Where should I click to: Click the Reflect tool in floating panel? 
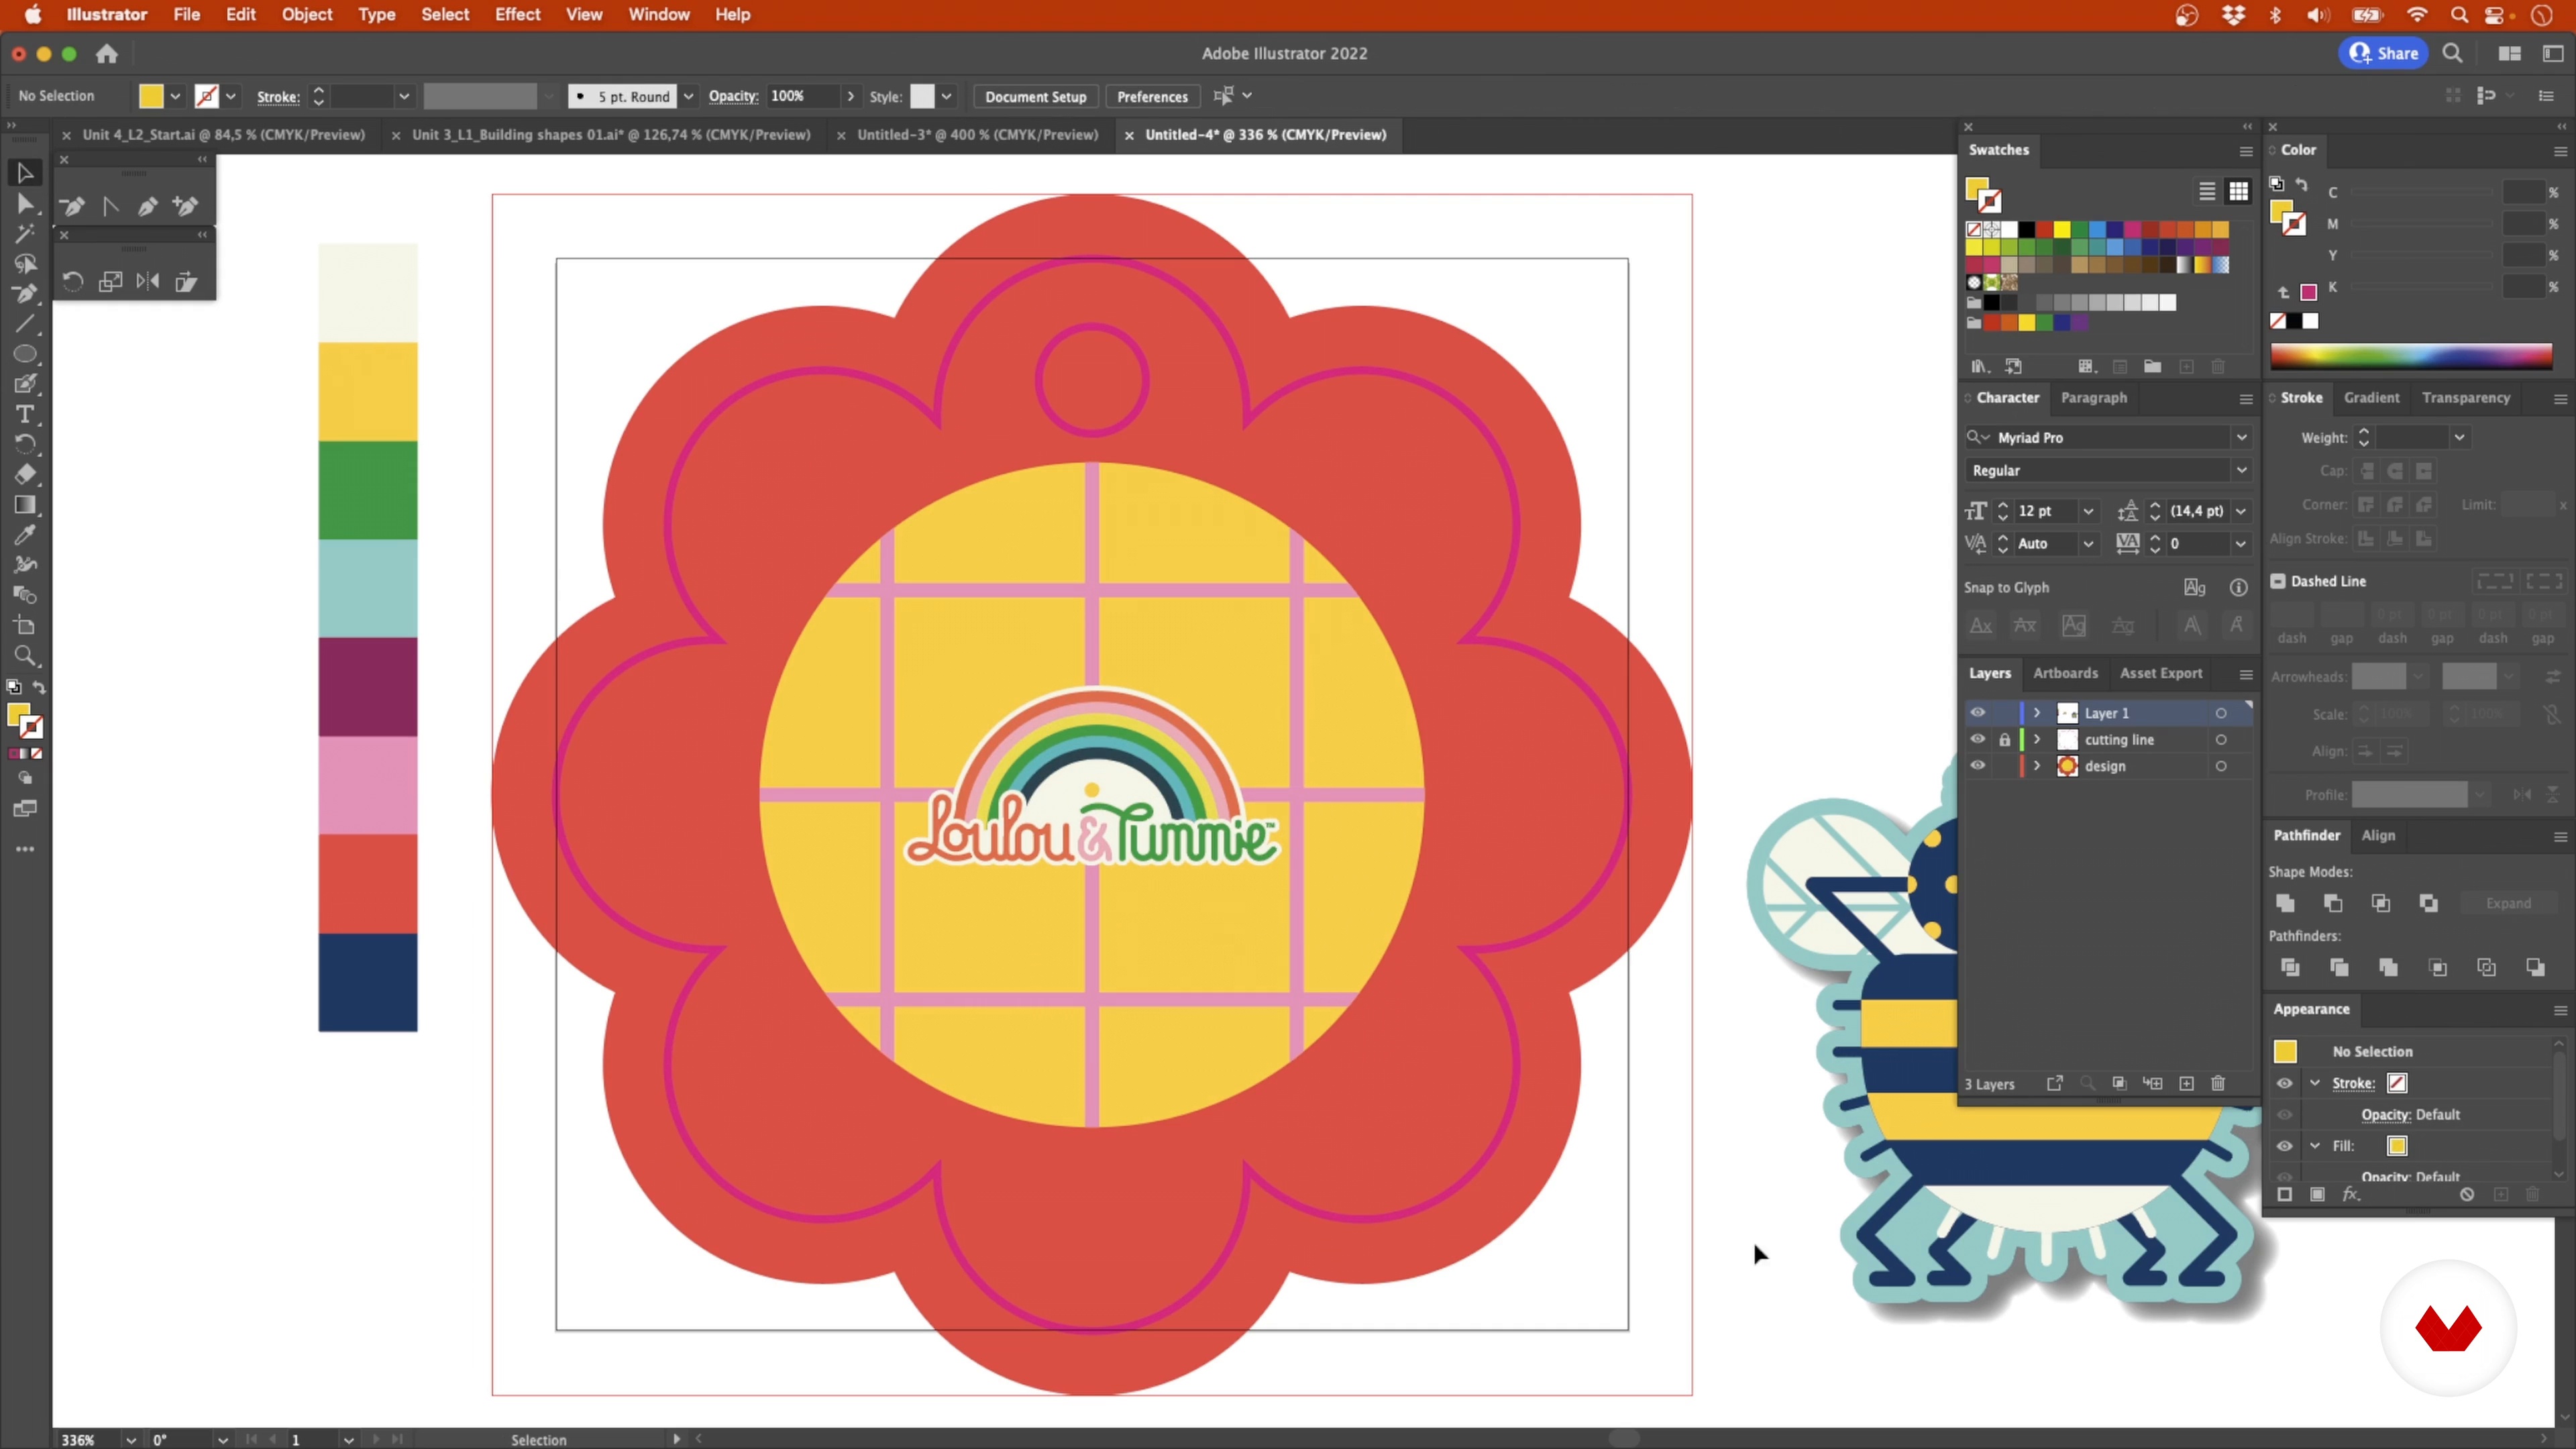(148, 281)
